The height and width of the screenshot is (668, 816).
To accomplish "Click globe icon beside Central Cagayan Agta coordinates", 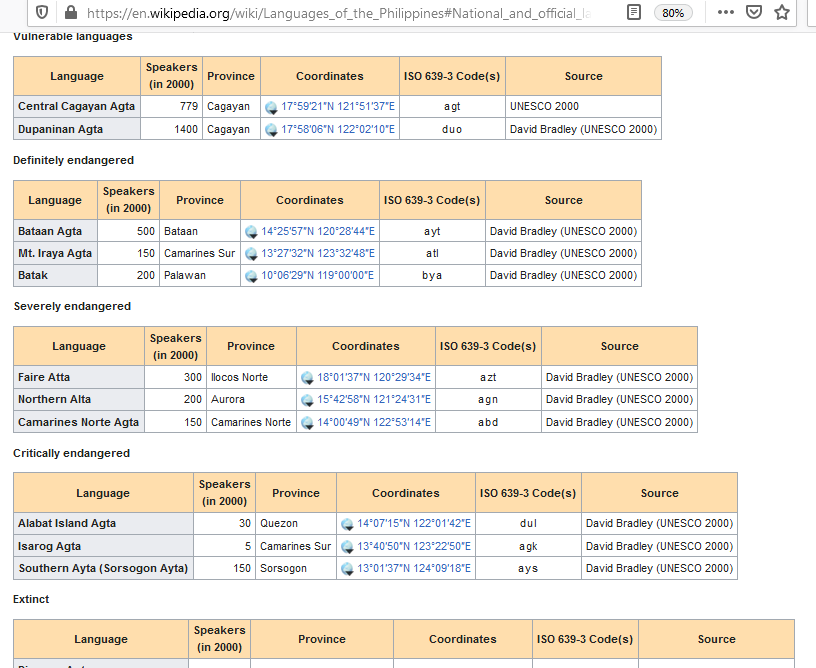I will [x=271, y=107].
